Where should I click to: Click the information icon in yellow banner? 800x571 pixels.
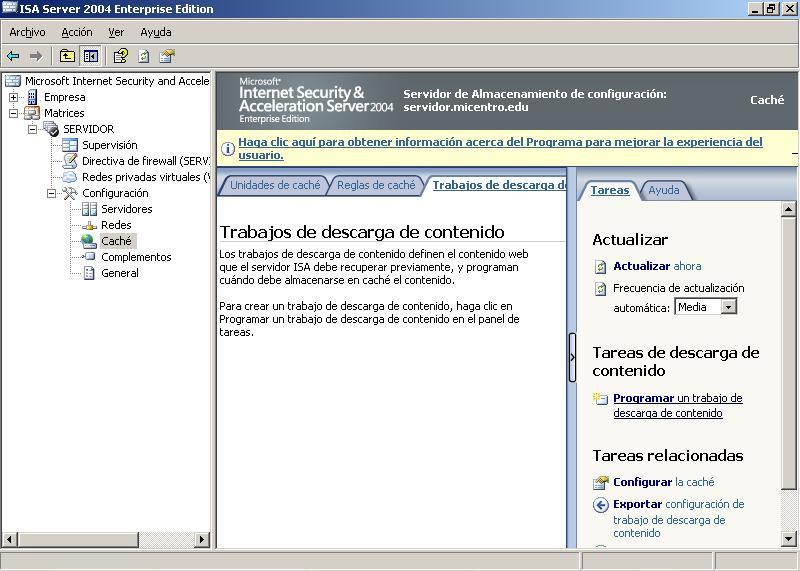227,149
